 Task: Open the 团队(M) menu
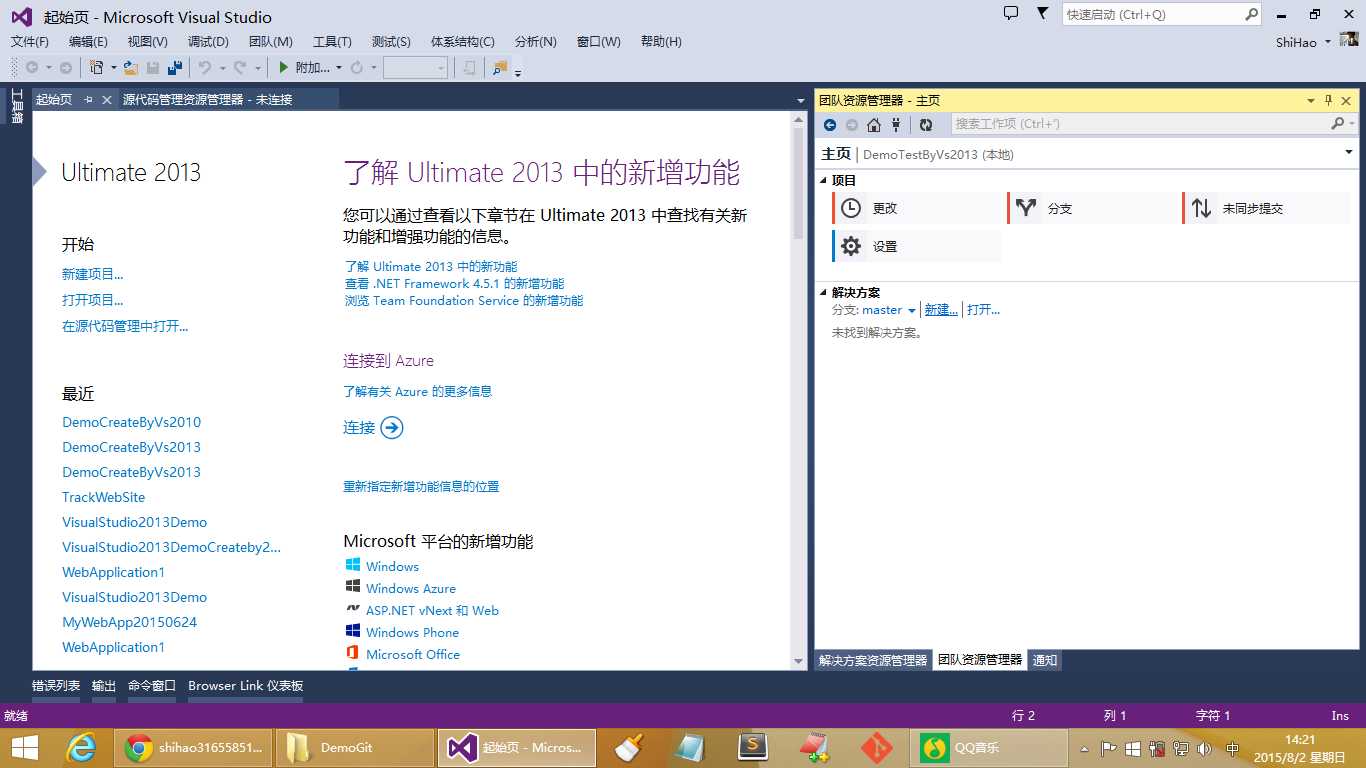tap(270, 42)
